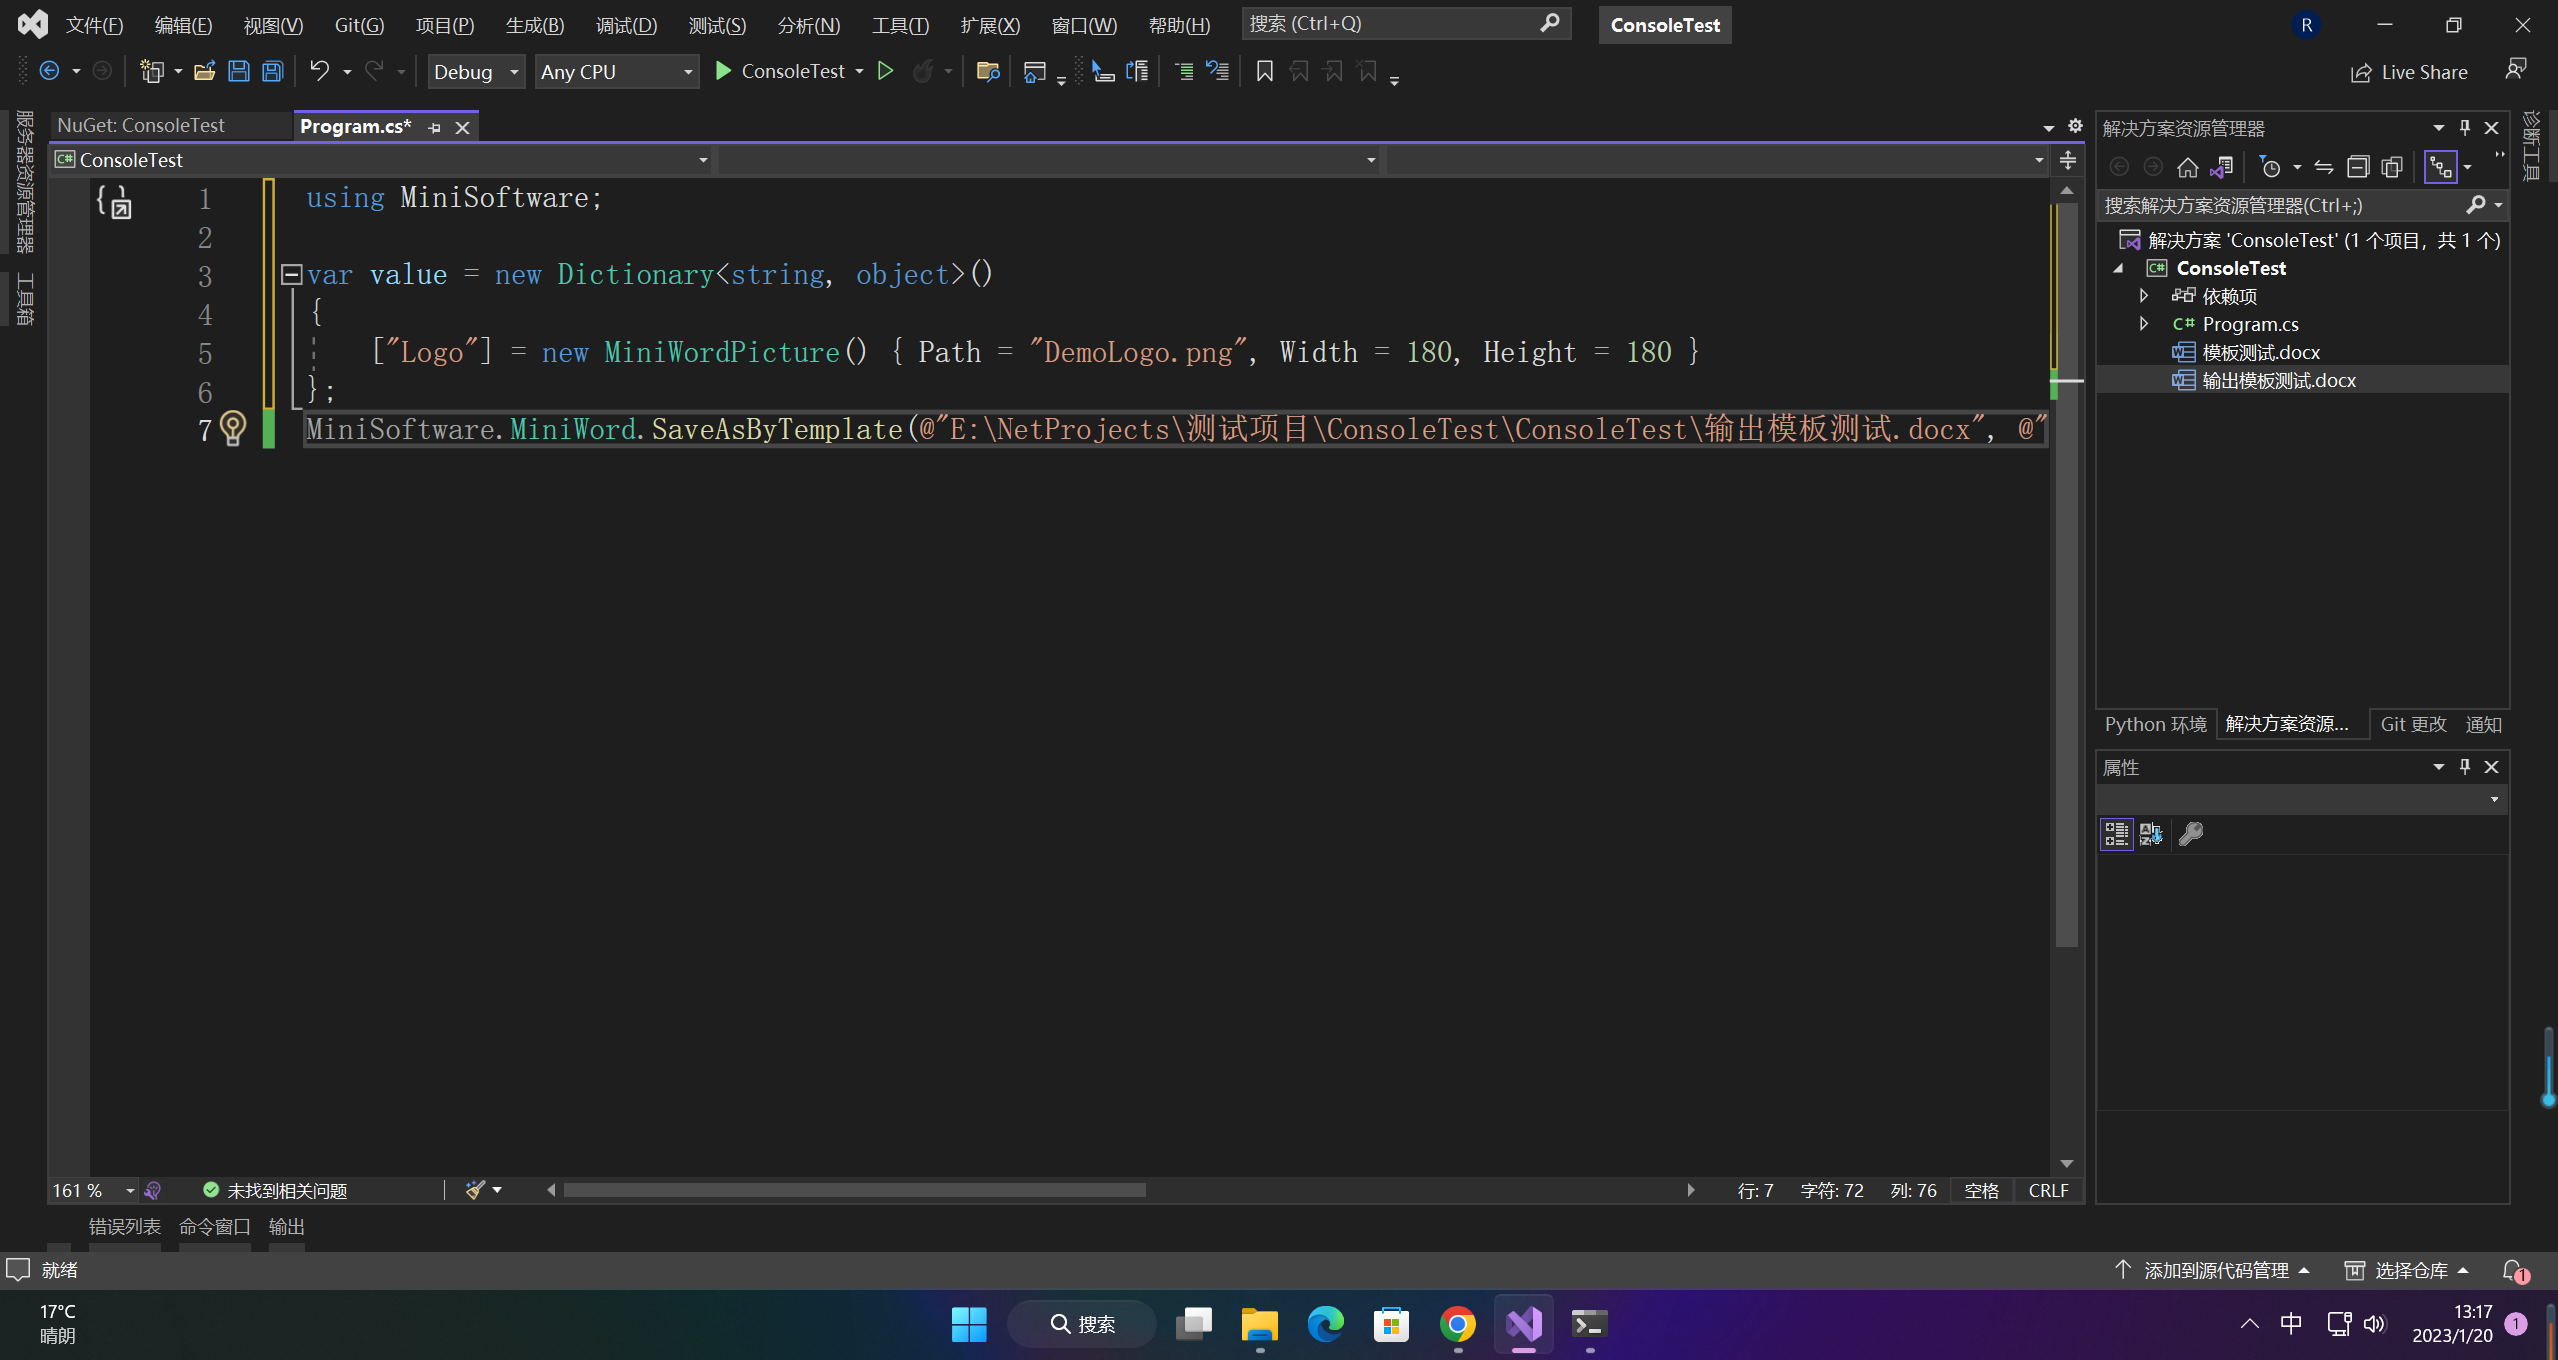Toggle auto-hide pin on Solution Explorer panel
The width and height of the screenshot is (2558, 1360).
coord(2465,127)
